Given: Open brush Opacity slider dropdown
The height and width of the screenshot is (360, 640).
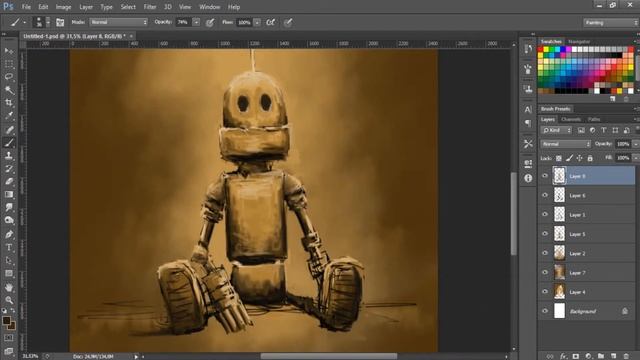Looking at the screenshot, I should click(x=196, y=22).
